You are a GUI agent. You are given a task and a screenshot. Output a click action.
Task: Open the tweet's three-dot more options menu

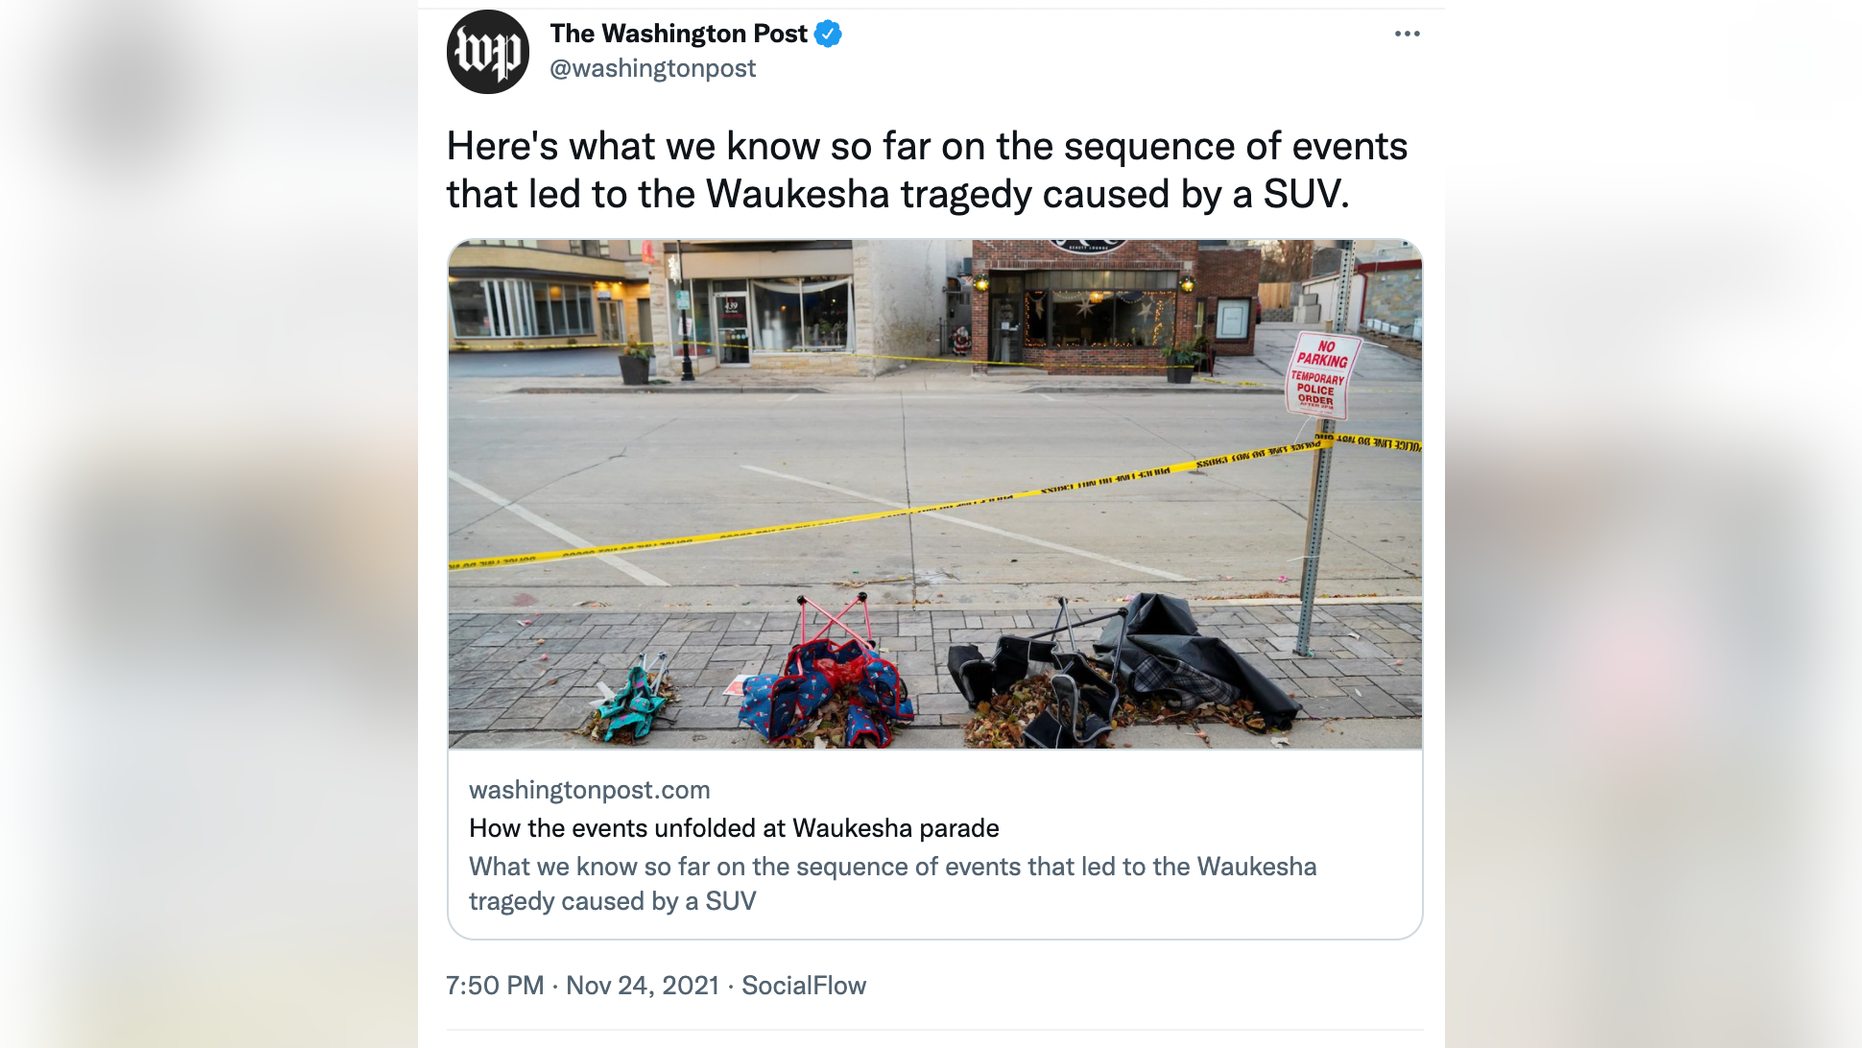click(x=1406, y=34)
